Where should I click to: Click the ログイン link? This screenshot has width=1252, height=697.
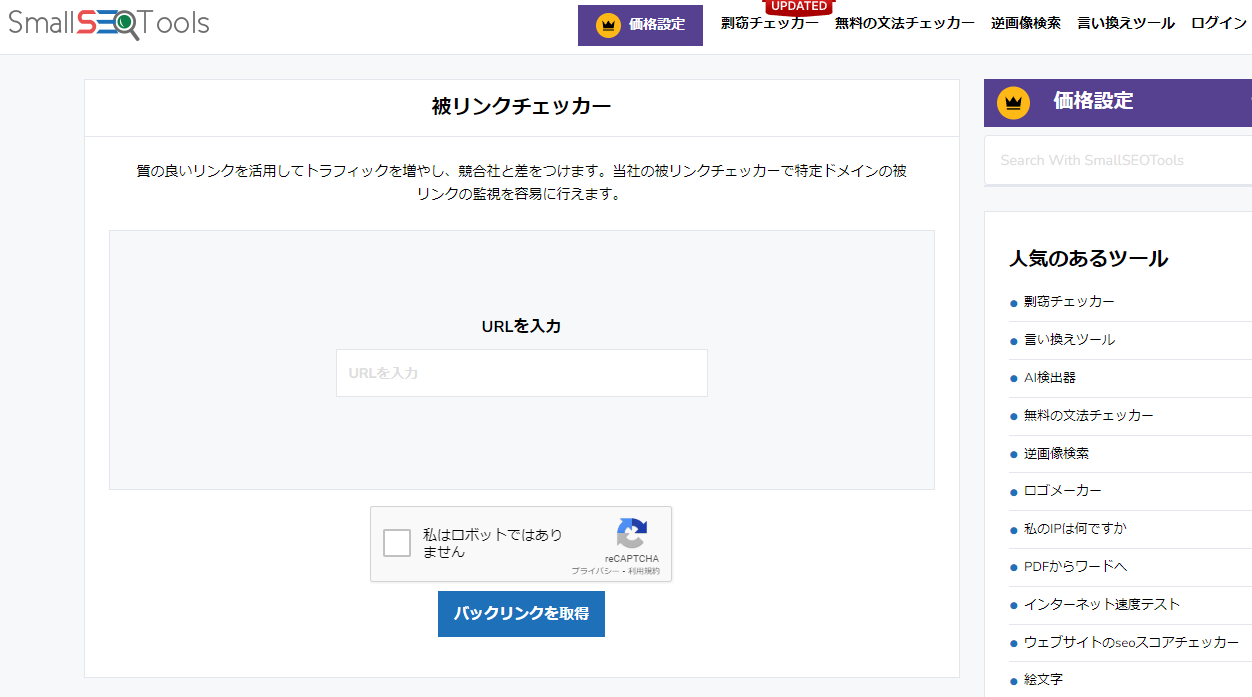point(1218,23)
